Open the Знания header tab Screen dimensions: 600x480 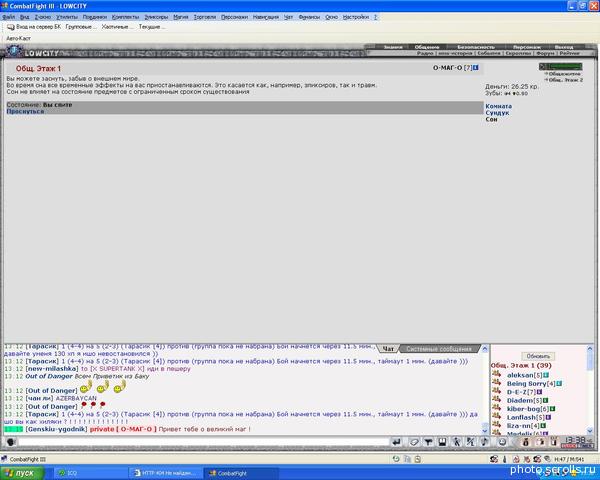click(393, 47)
